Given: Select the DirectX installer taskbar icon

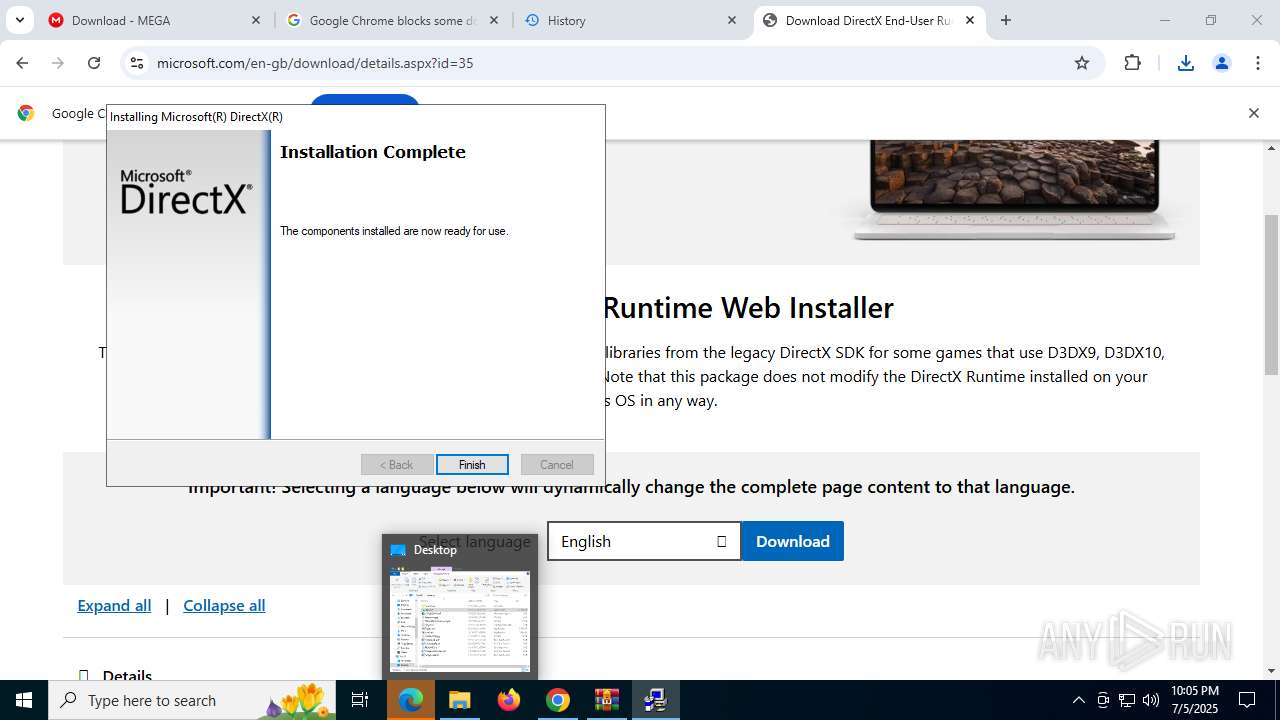Looking at the screenshot, I should point(656,700).
